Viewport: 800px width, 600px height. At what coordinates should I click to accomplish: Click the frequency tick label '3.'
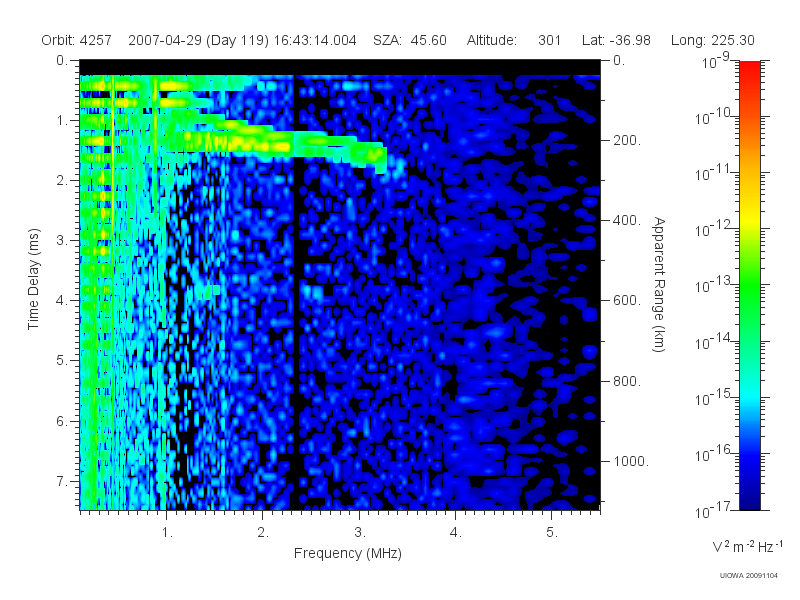coord(360,533)
